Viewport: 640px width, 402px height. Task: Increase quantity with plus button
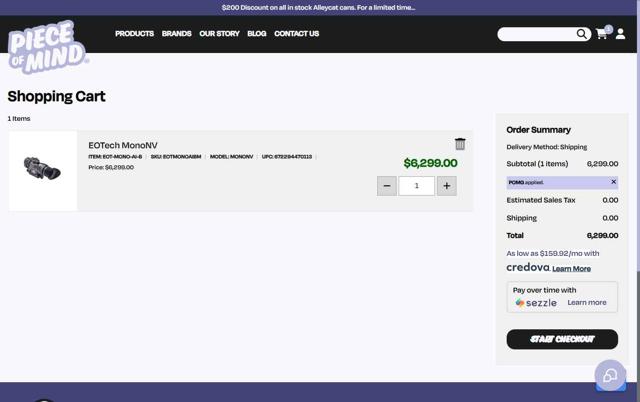(x=447, y=186)
